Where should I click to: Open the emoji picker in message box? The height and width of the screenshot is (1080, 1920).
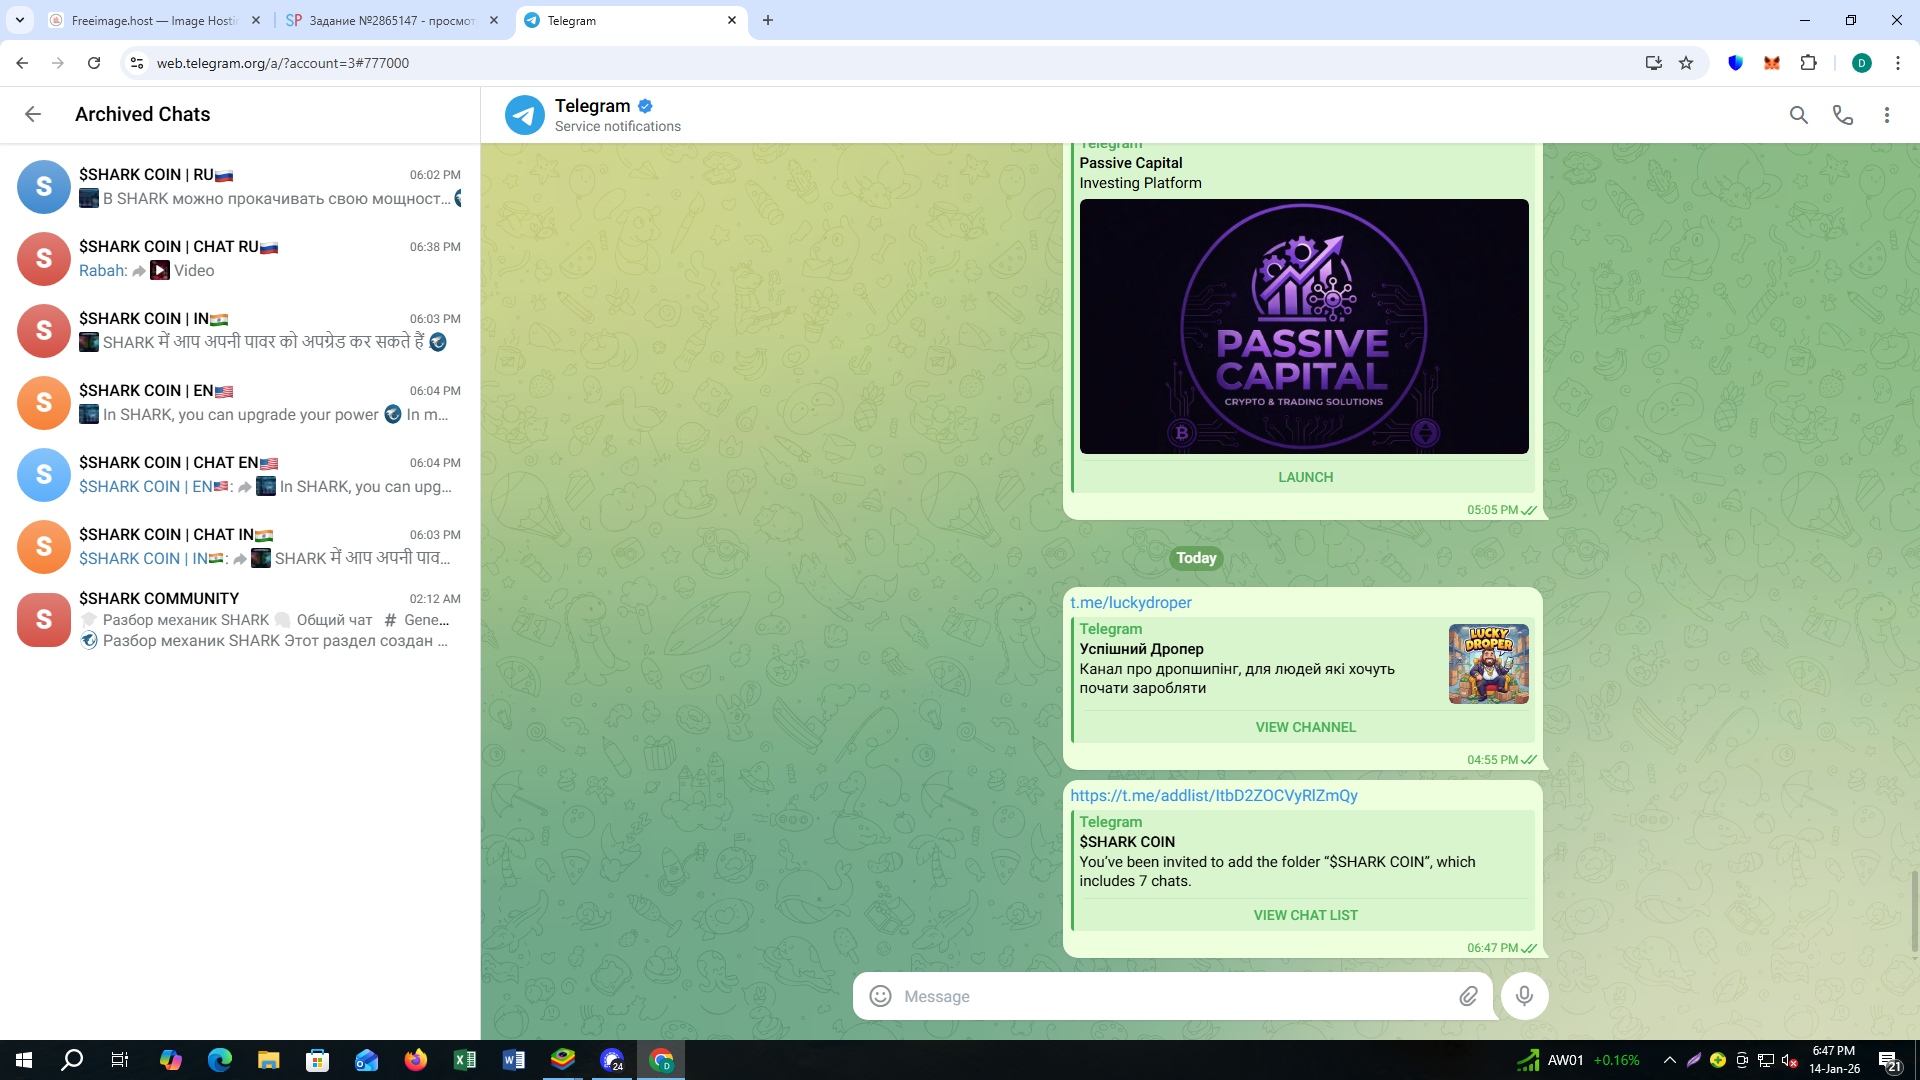click(880, 996)
